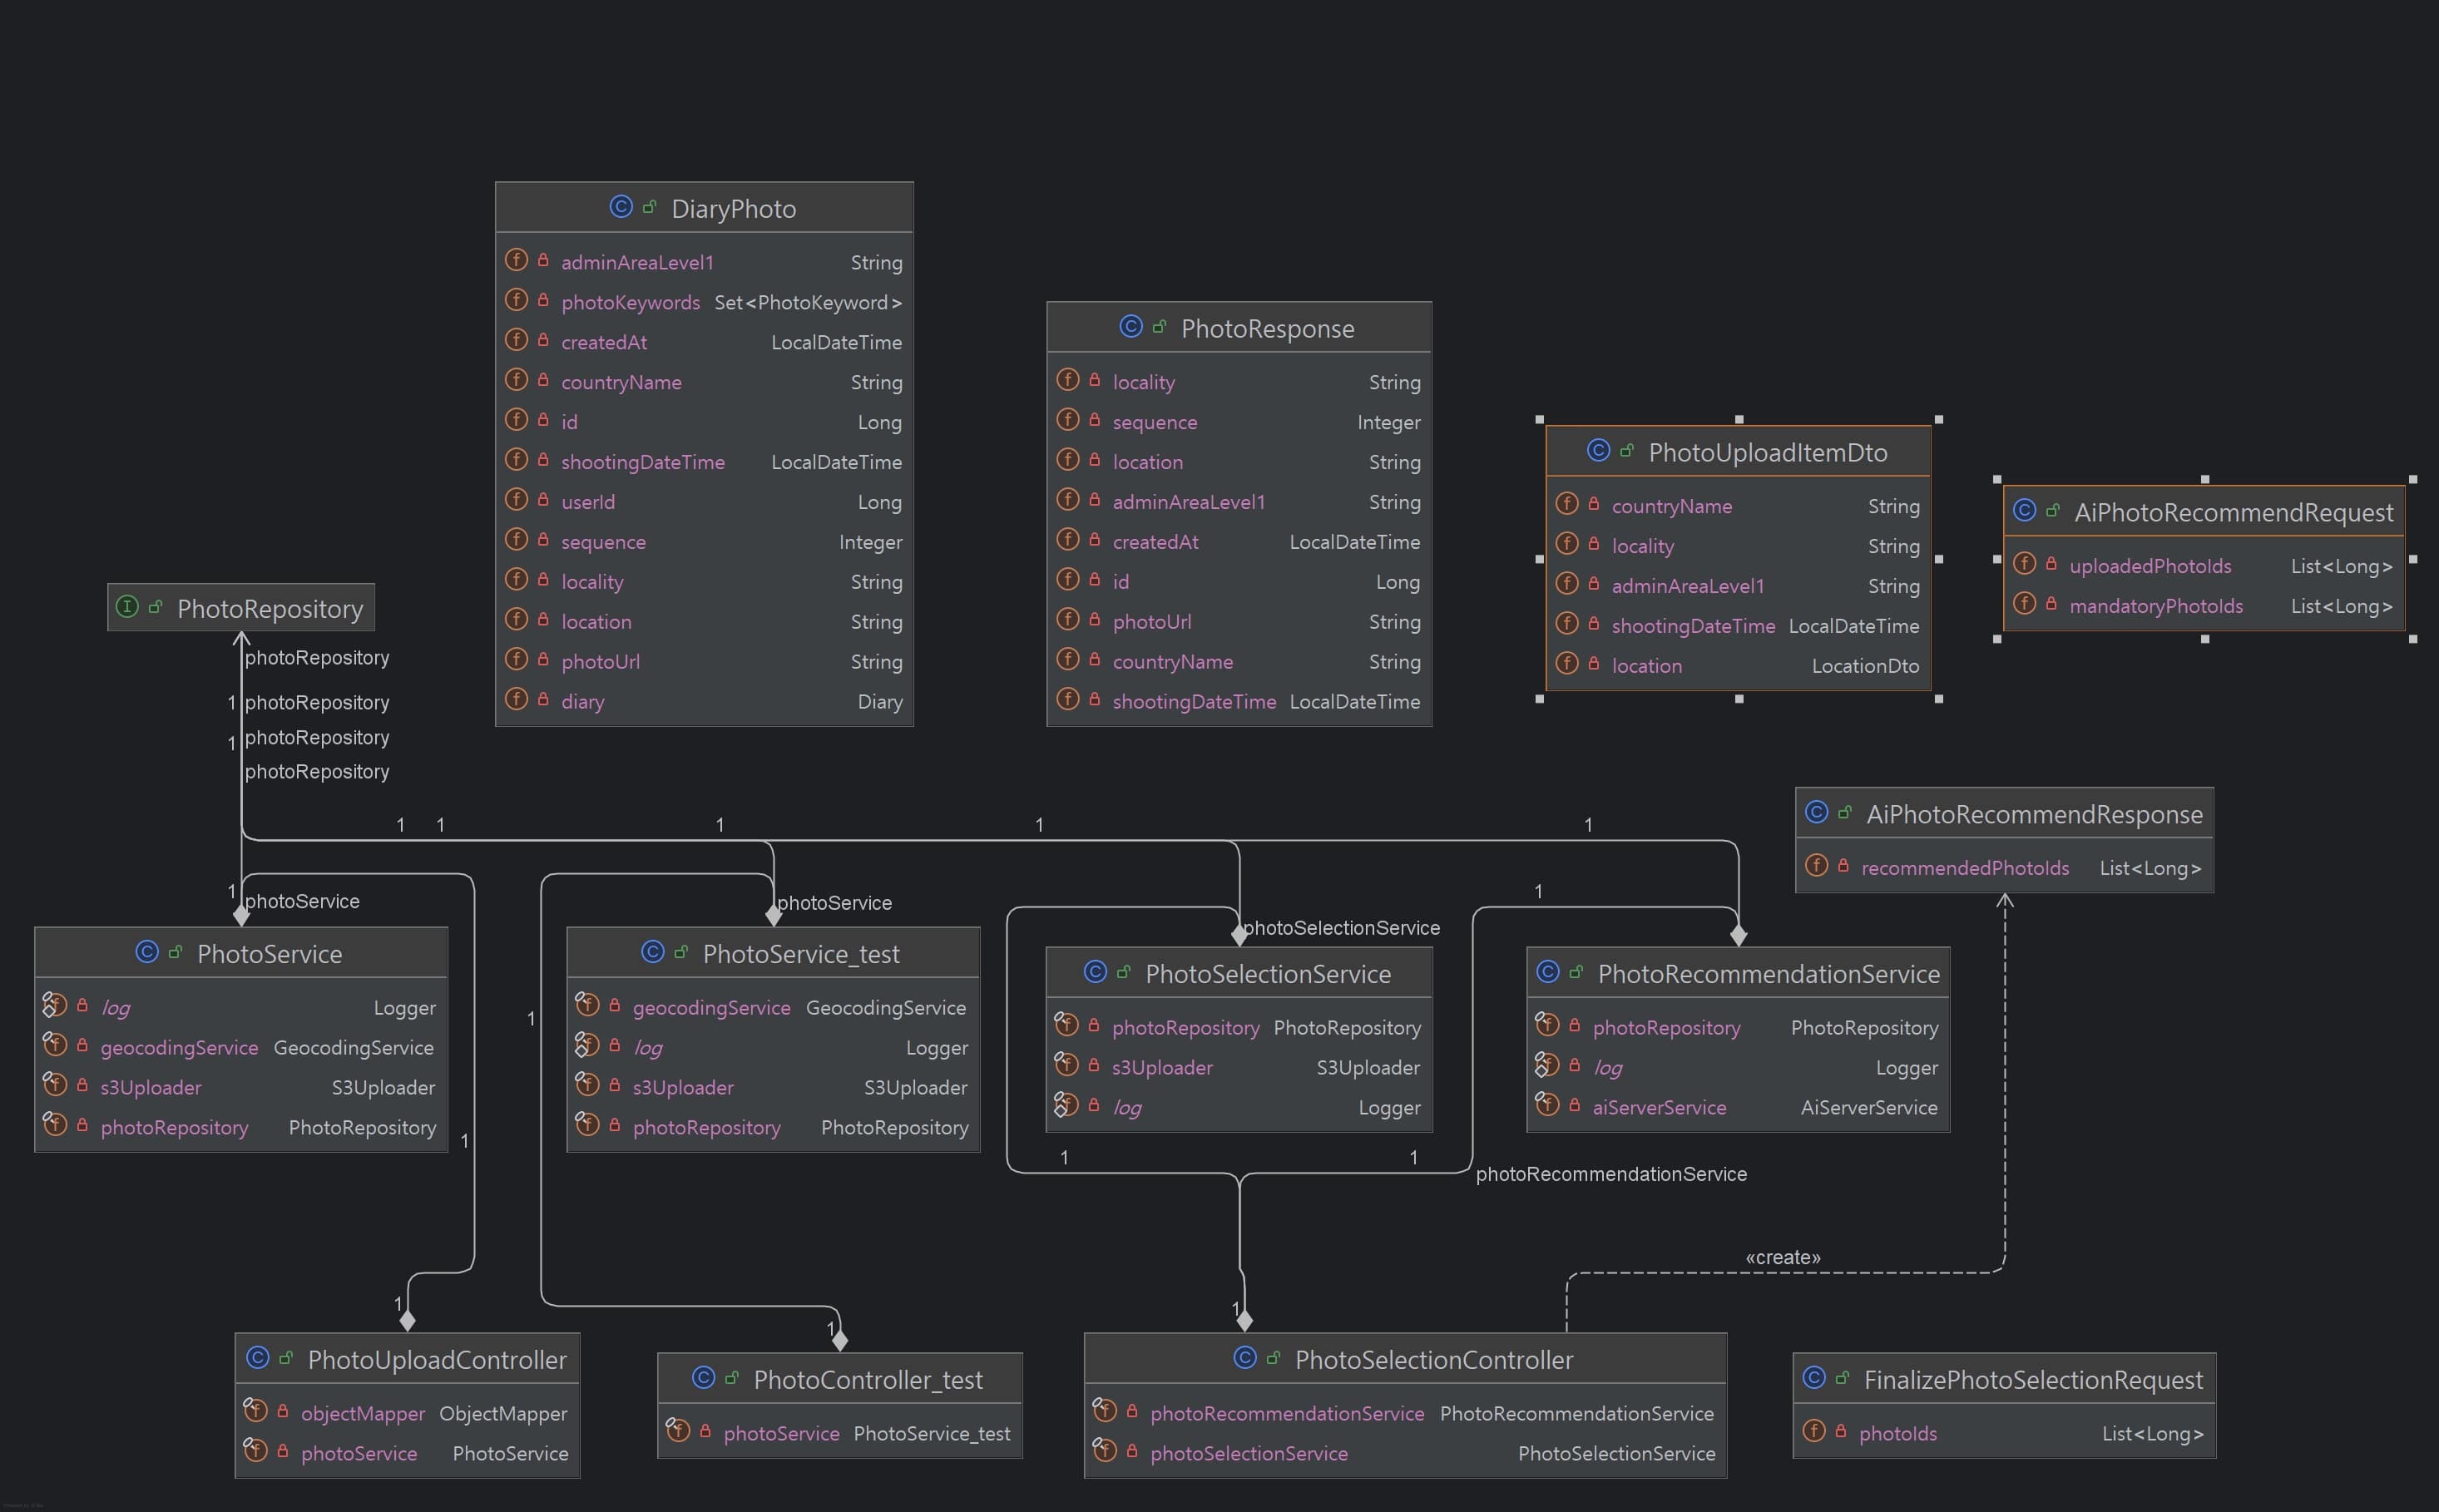
Task: Click the top-right resize handle of PhotoUploadItemDto
Action: click(x=1938, y=420)
